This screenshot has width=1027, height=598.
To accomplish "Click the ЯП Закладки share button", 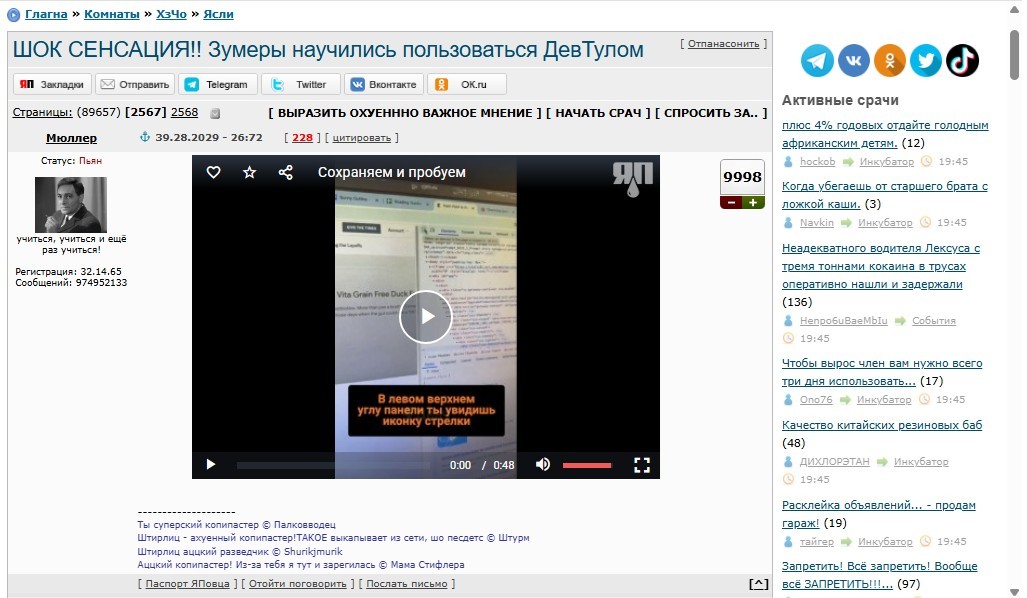I will (x=52, y=84).
